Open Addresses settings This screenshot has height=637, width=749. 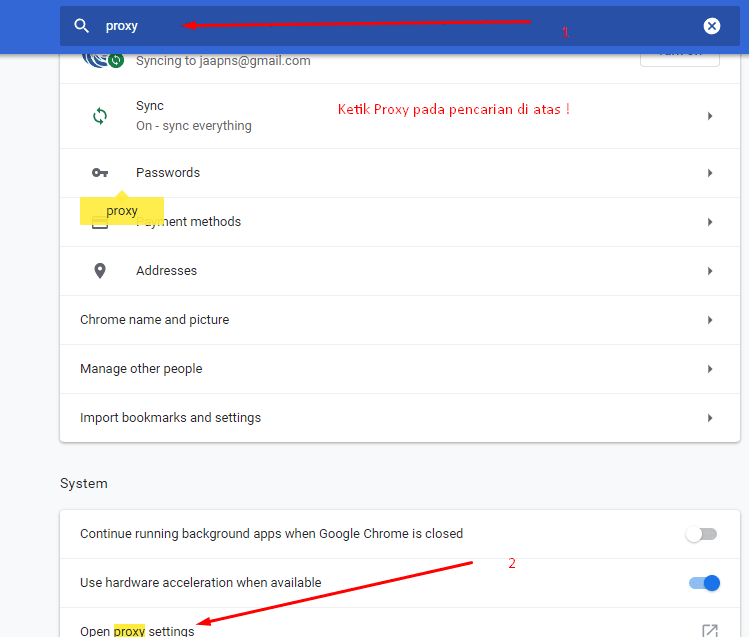(x=400, y=271)
